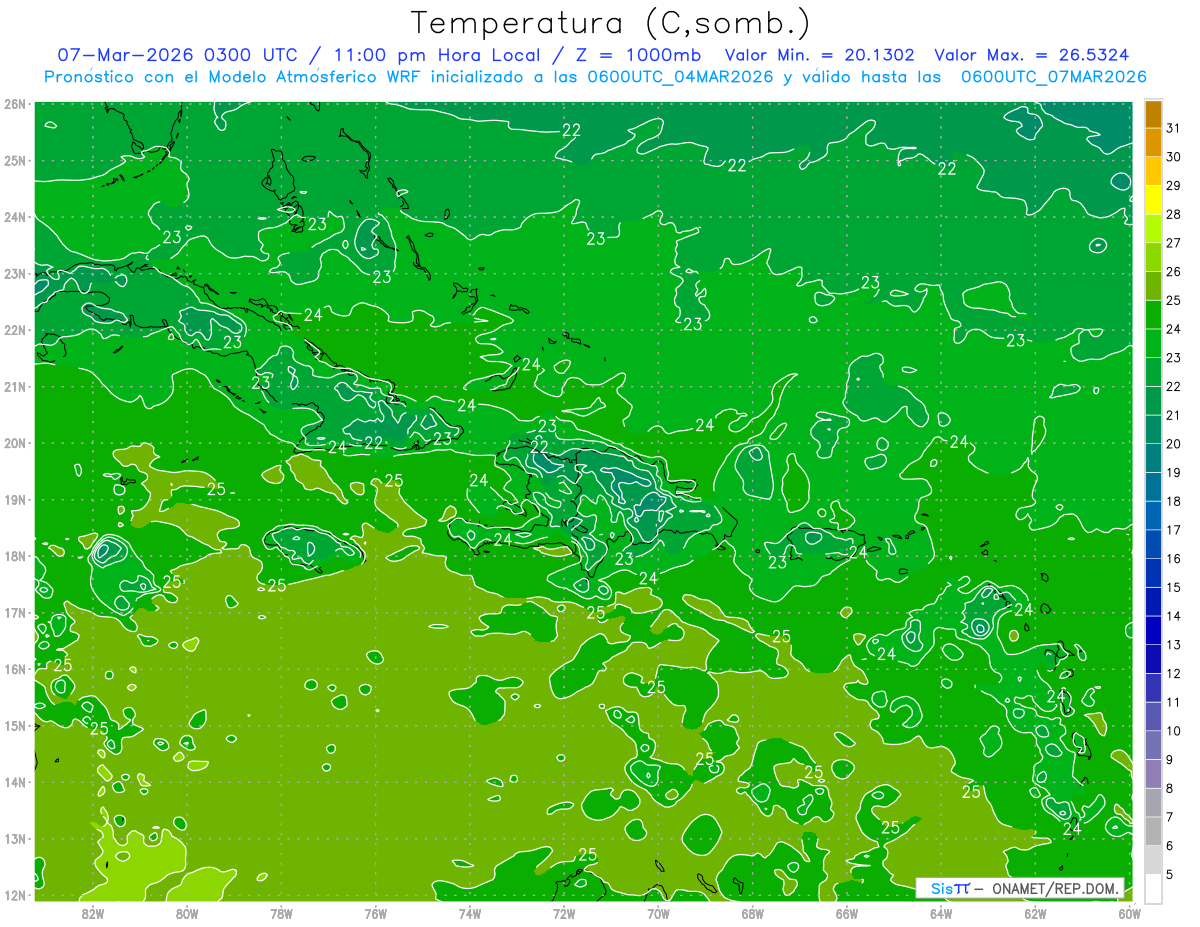Click the 62W longitude label

[x=1035, y=913]
